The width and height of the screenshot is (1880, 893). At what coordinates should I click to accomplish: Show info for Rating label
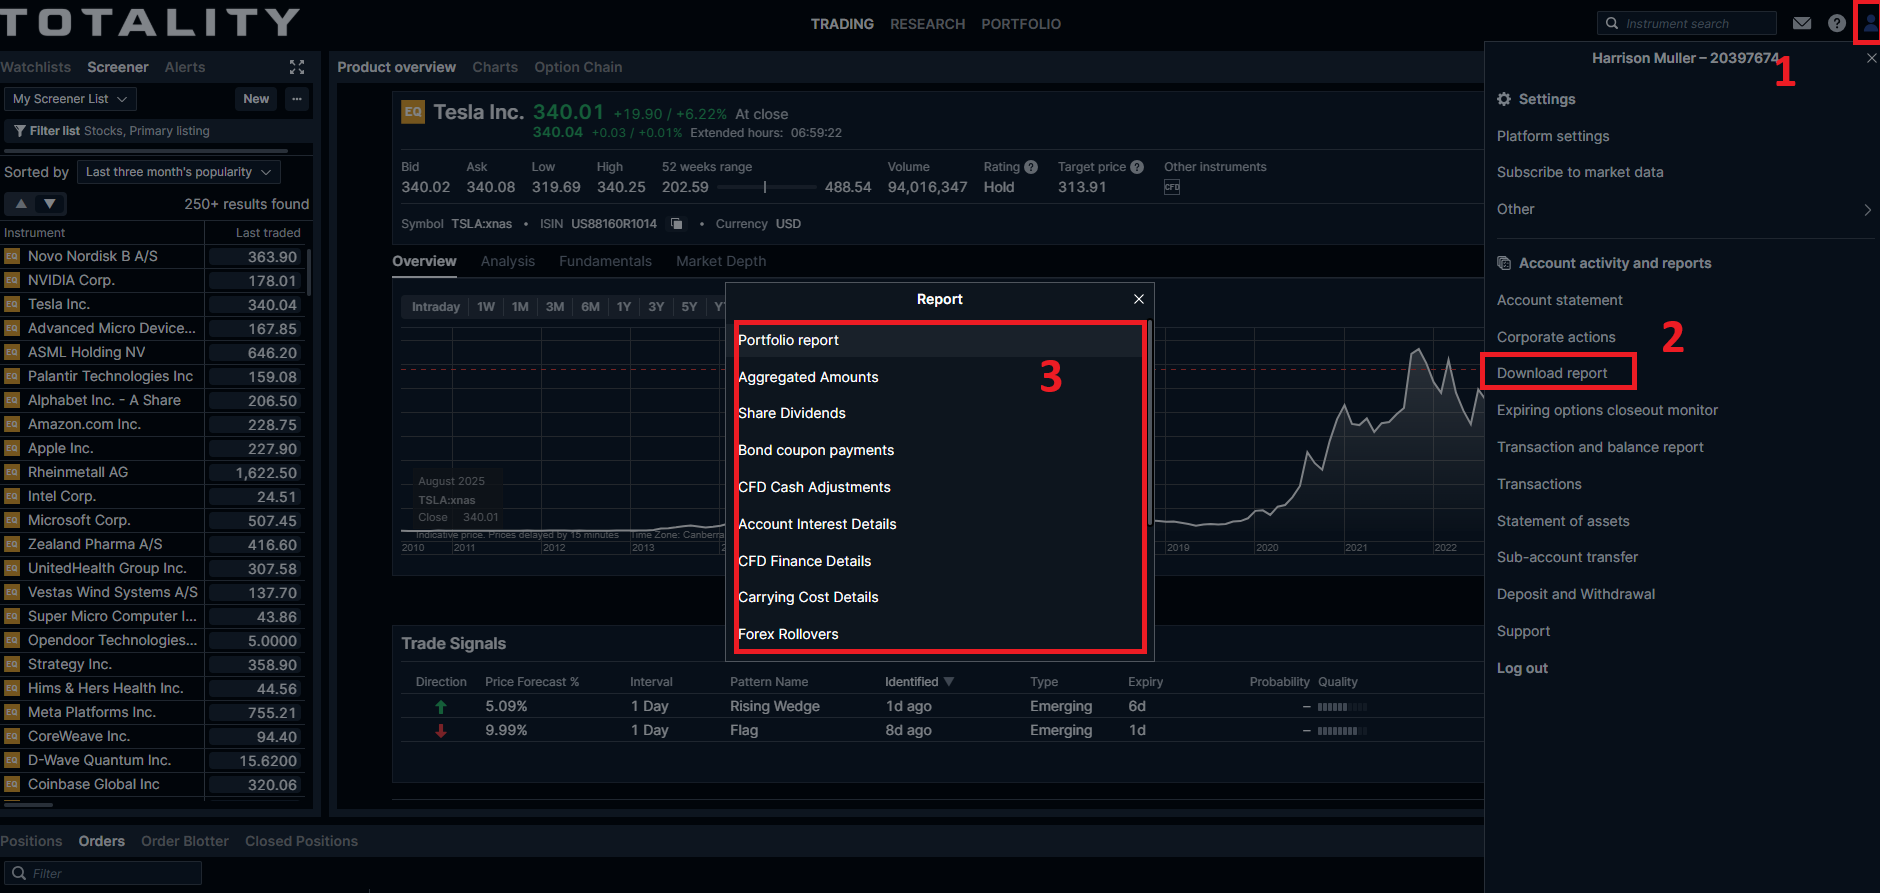pos(1031,167)
